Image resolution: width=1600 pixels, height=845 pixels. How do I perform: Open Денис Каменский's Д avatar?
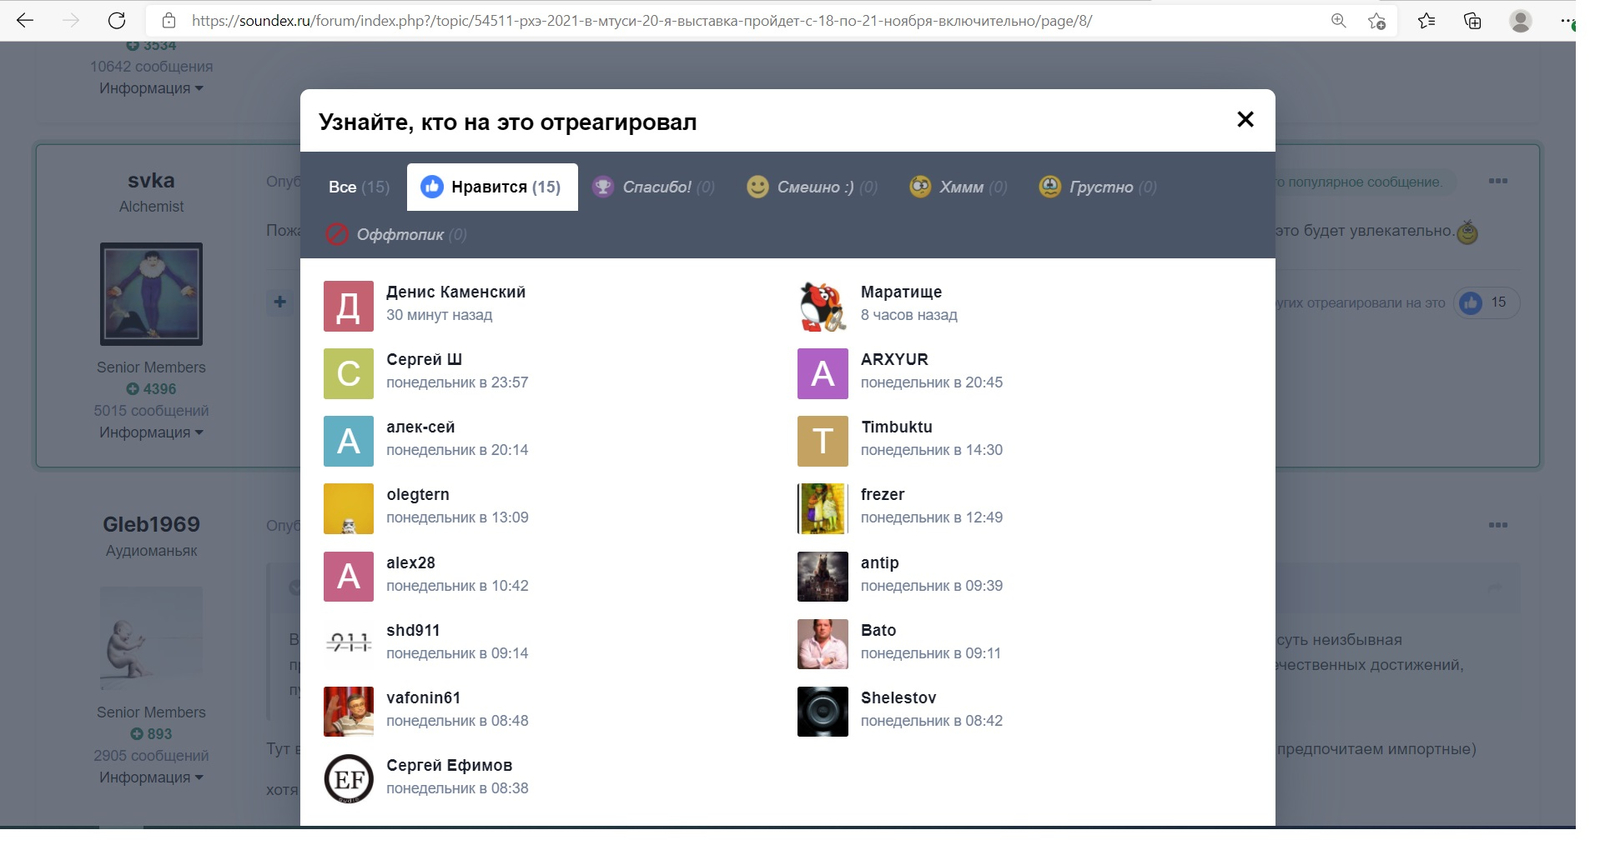pyautogui.click(x=348, y=306)
